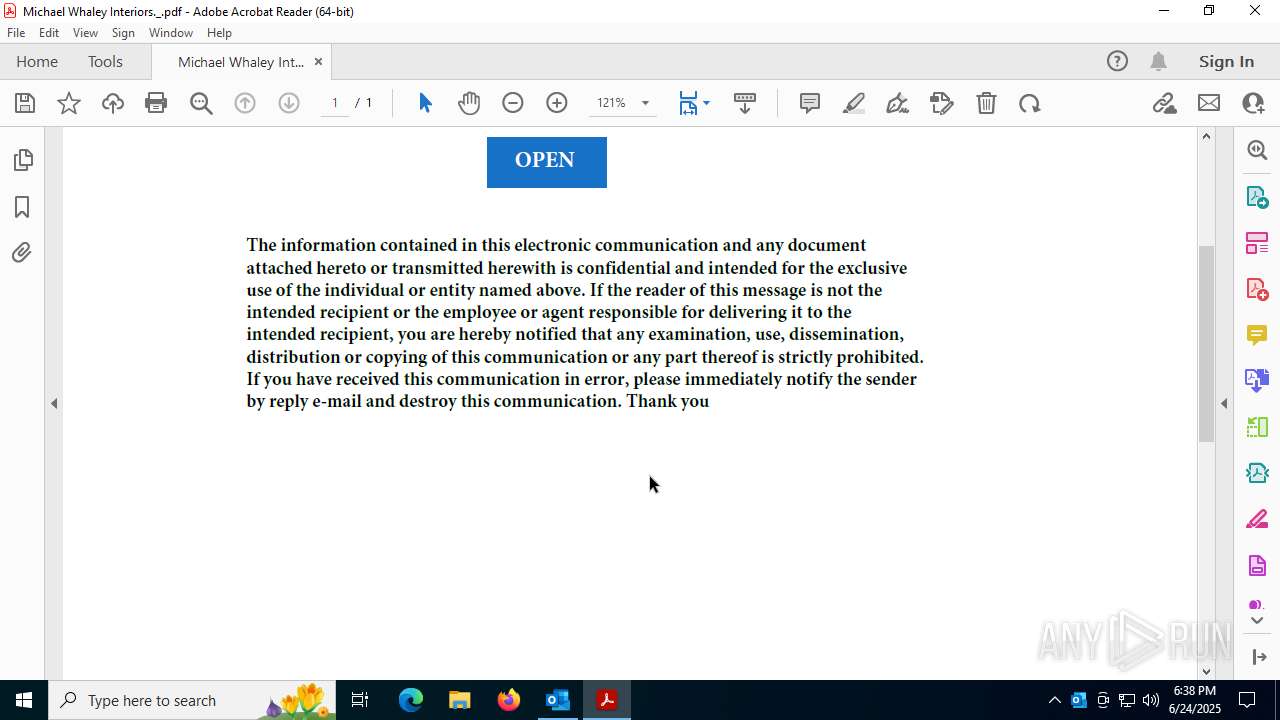Screen dimensions: 1280x720
Task: Click the delete trash icon
Action: (986, 103)
